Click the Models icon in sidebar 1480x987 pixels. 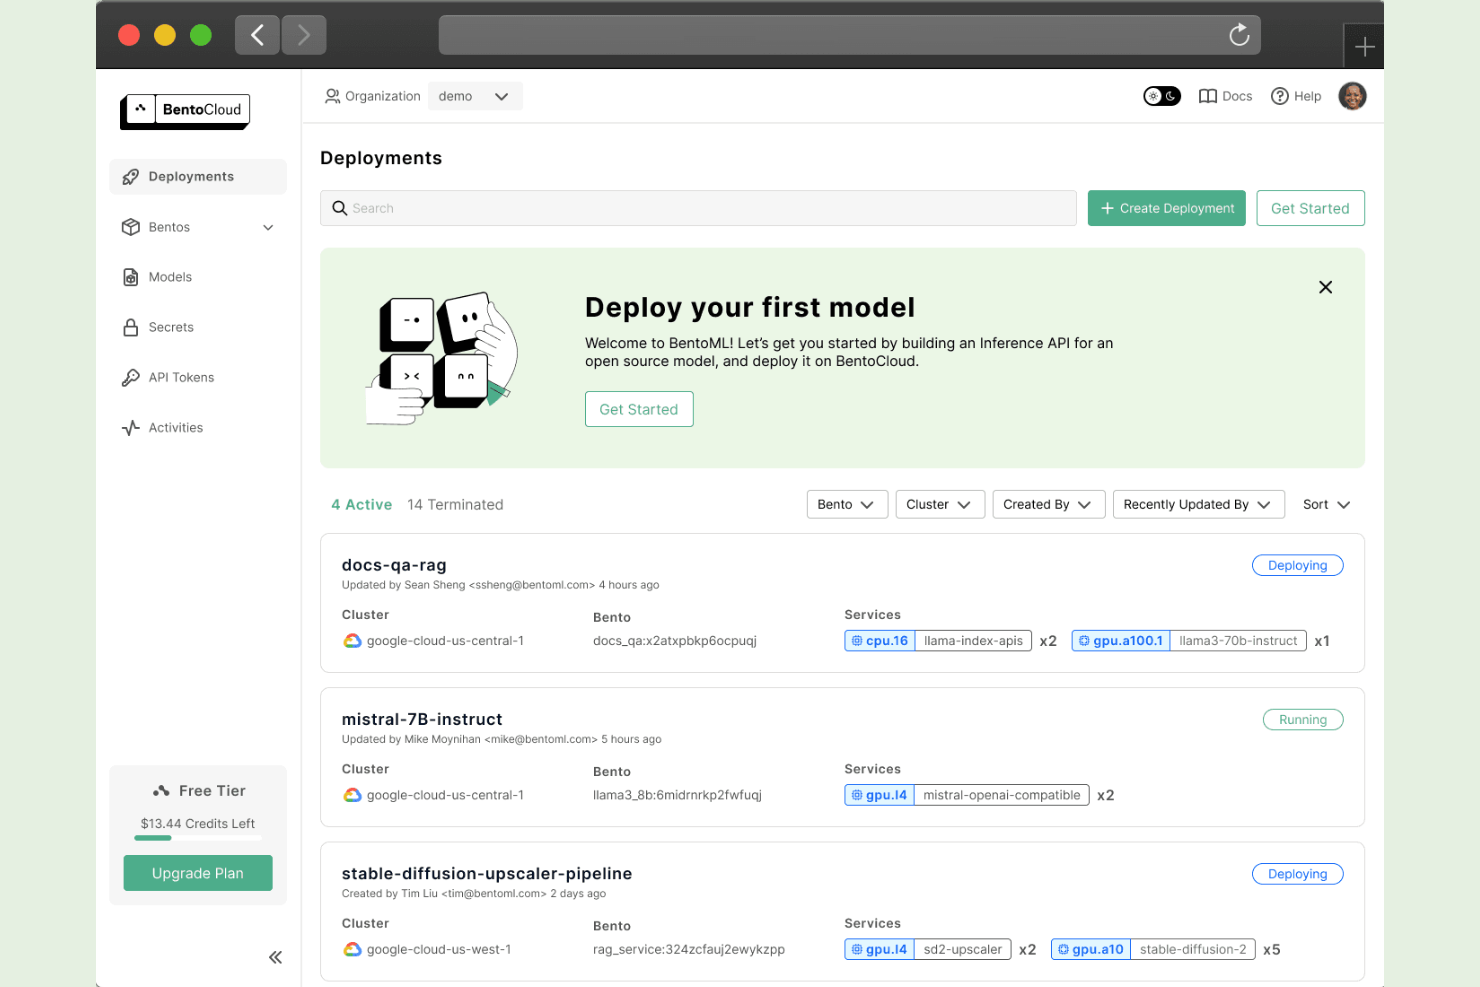(130, 277)
